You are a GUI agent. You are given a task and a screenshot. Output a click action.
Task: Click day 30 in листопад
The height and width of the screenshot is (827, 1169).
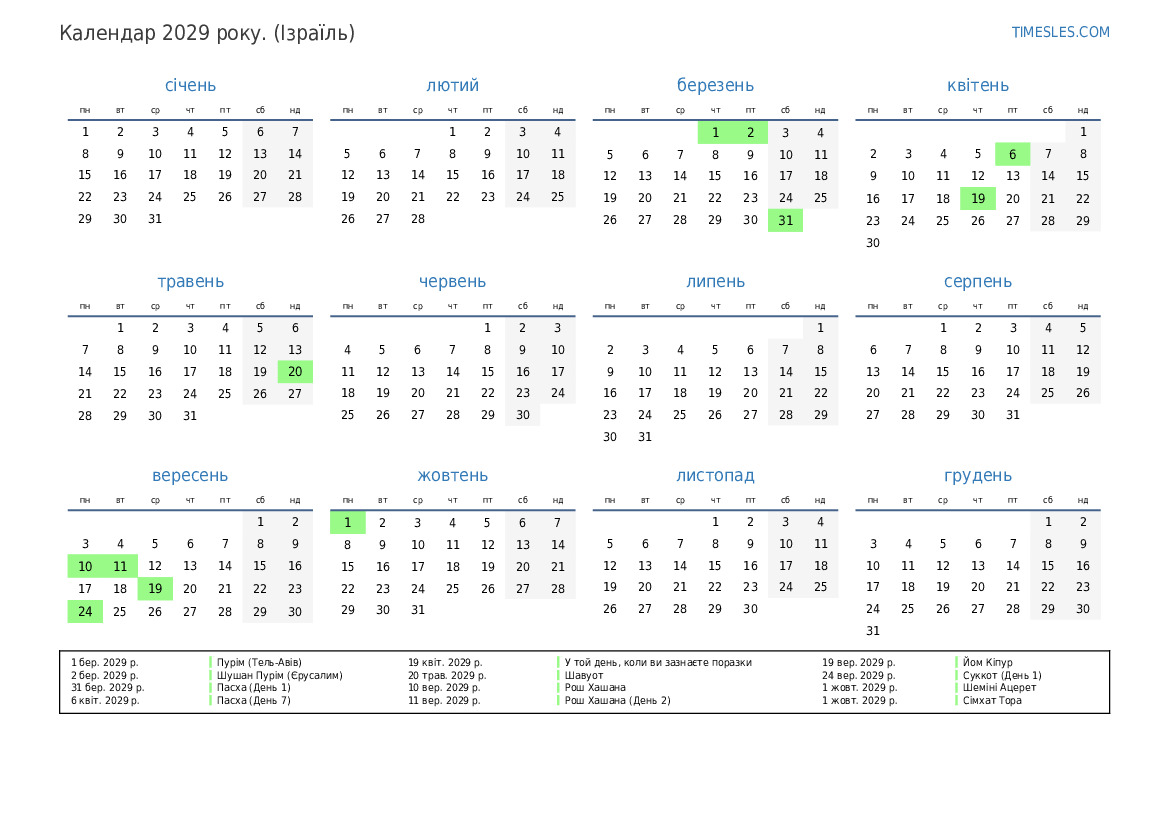750,609
